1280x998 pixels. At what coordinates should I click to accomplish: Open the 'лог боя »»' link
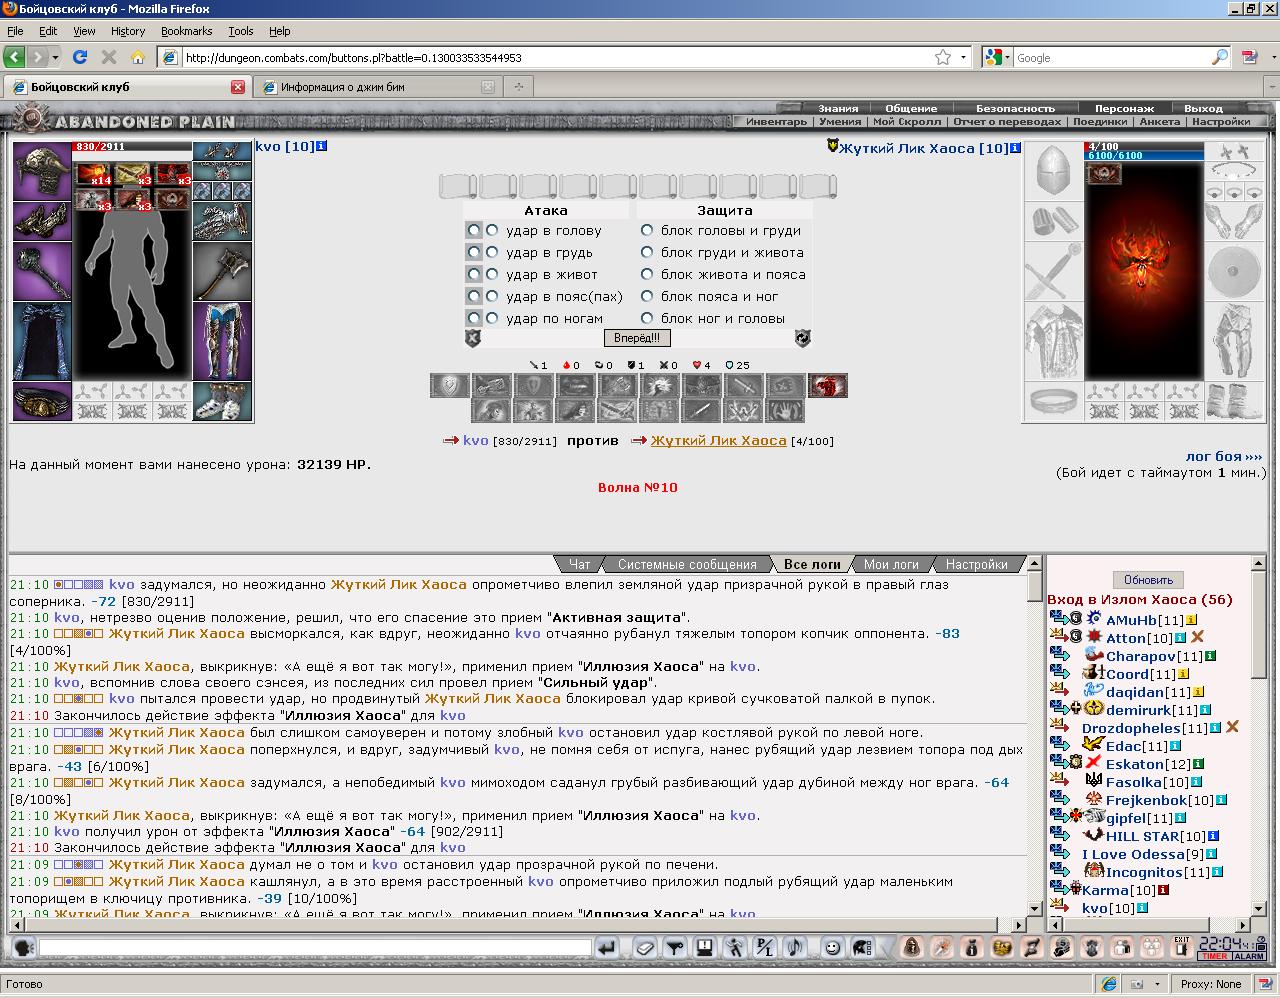click(1223, 456)
